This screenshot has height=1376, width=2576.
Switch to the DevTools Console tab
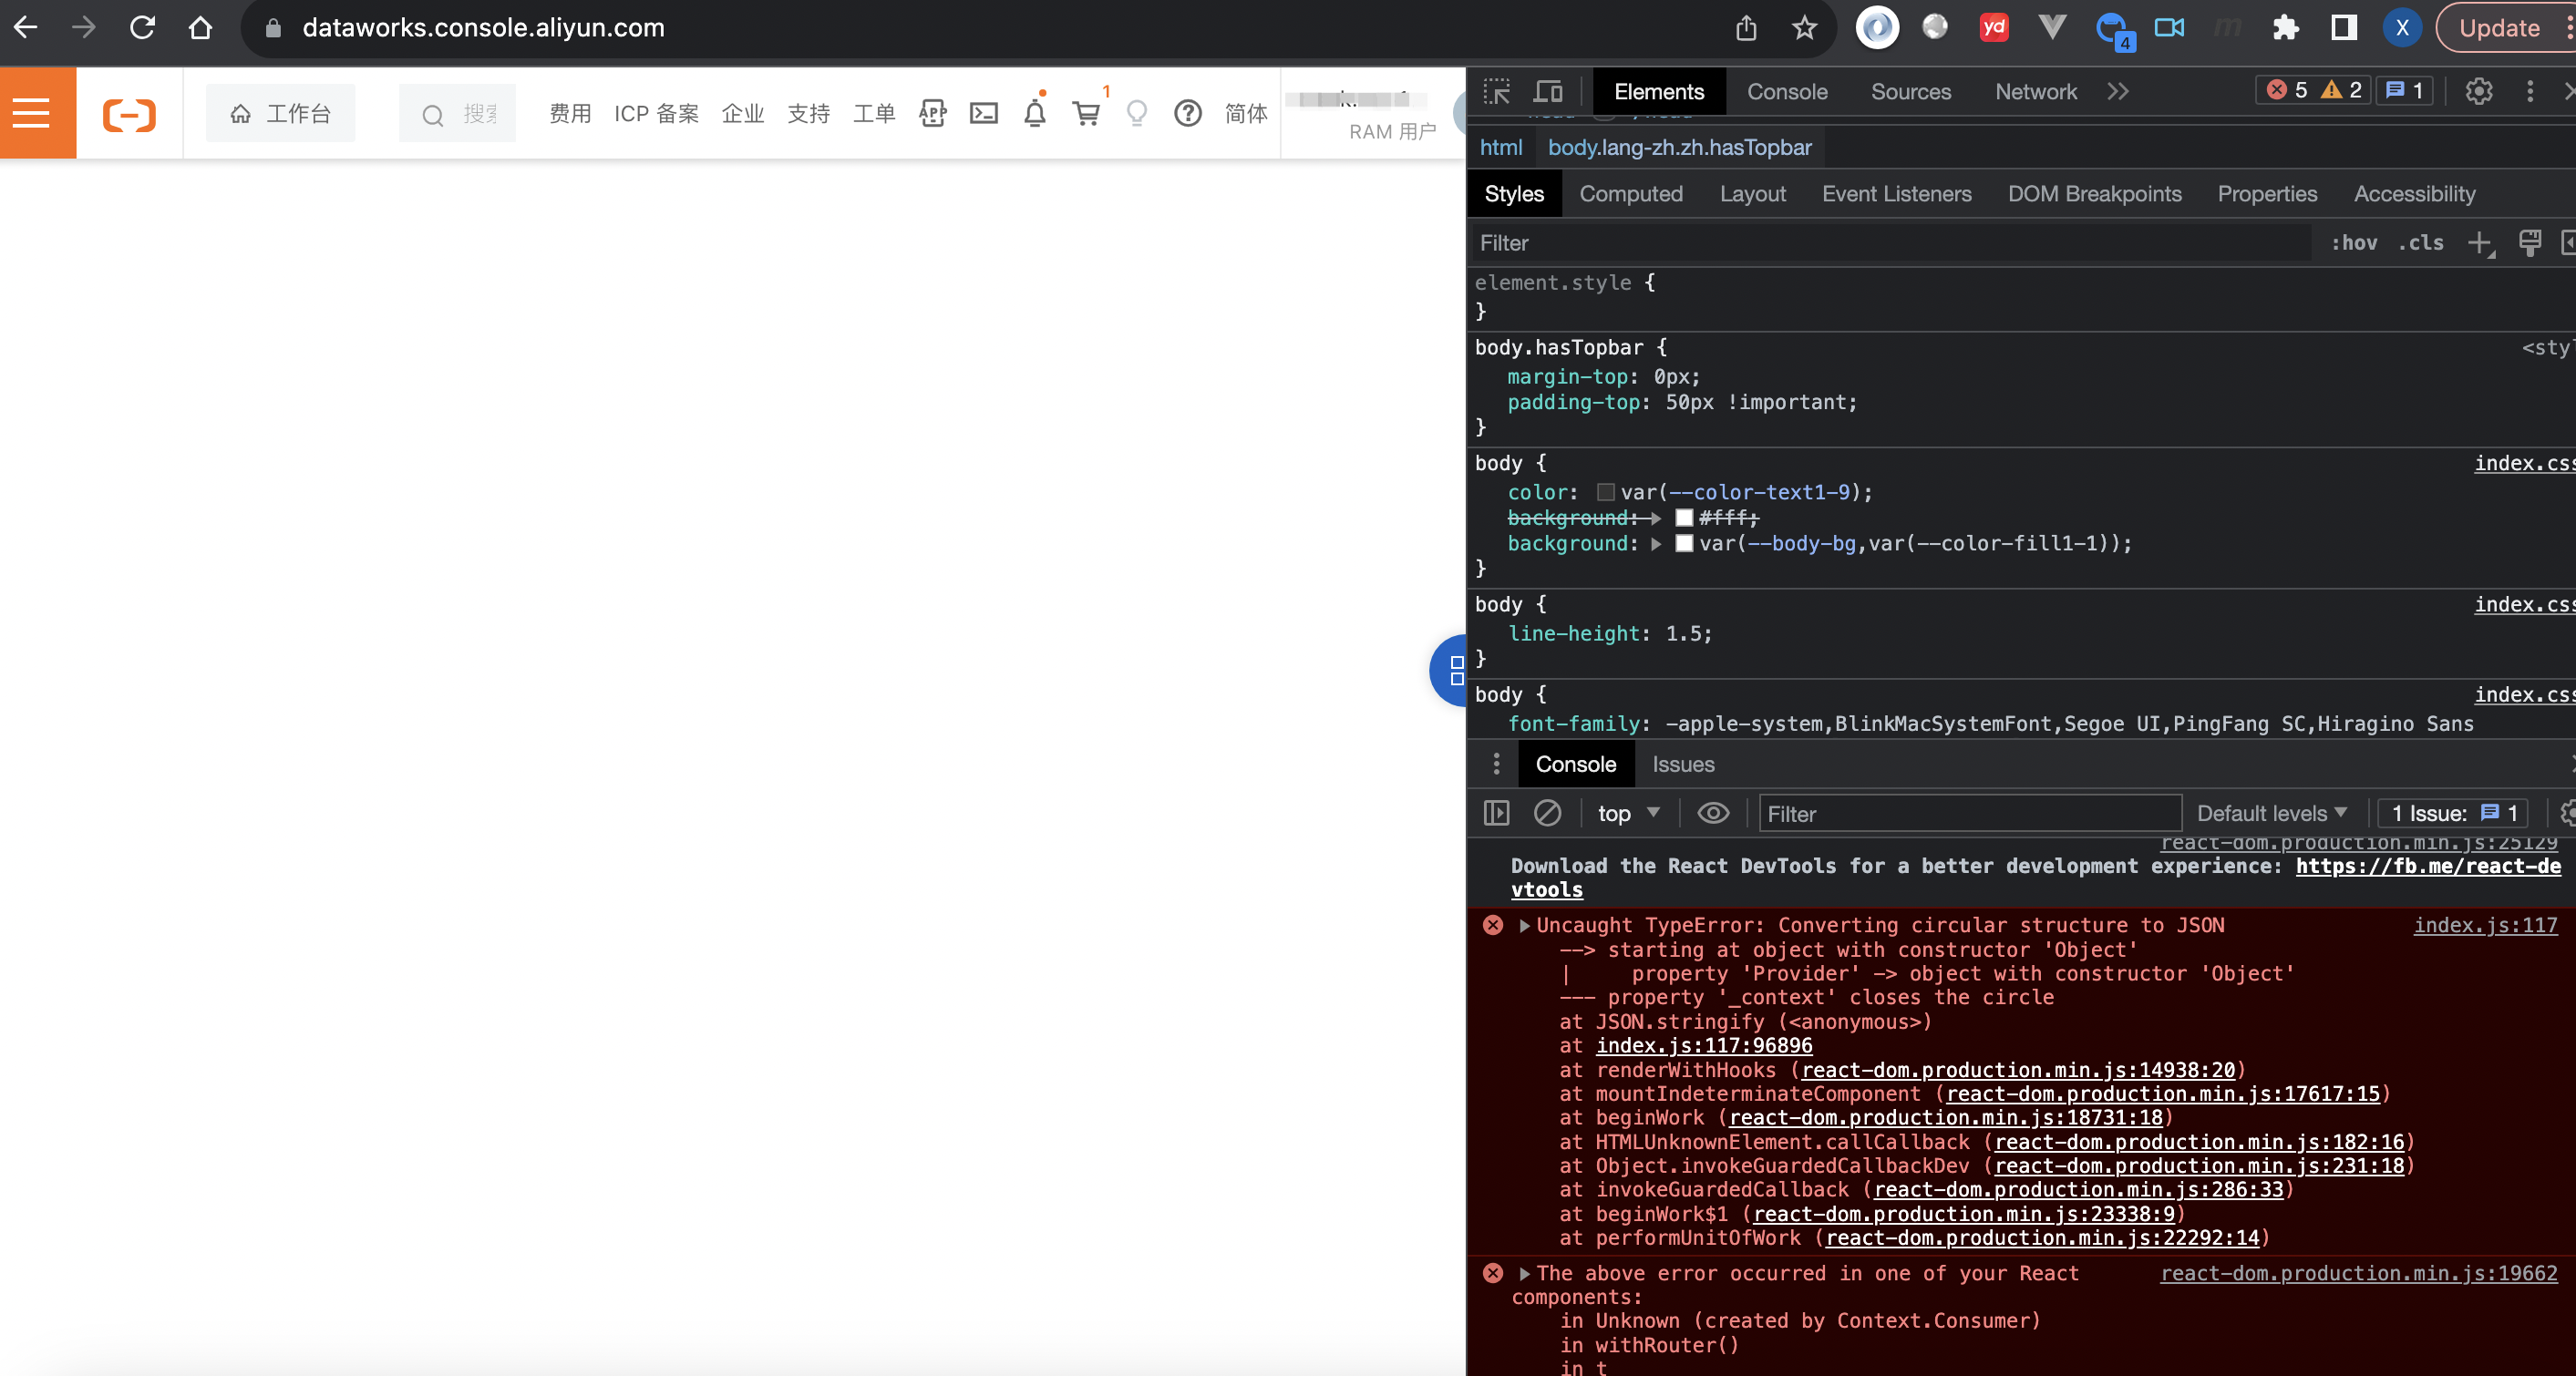[x=1787, y=92]
